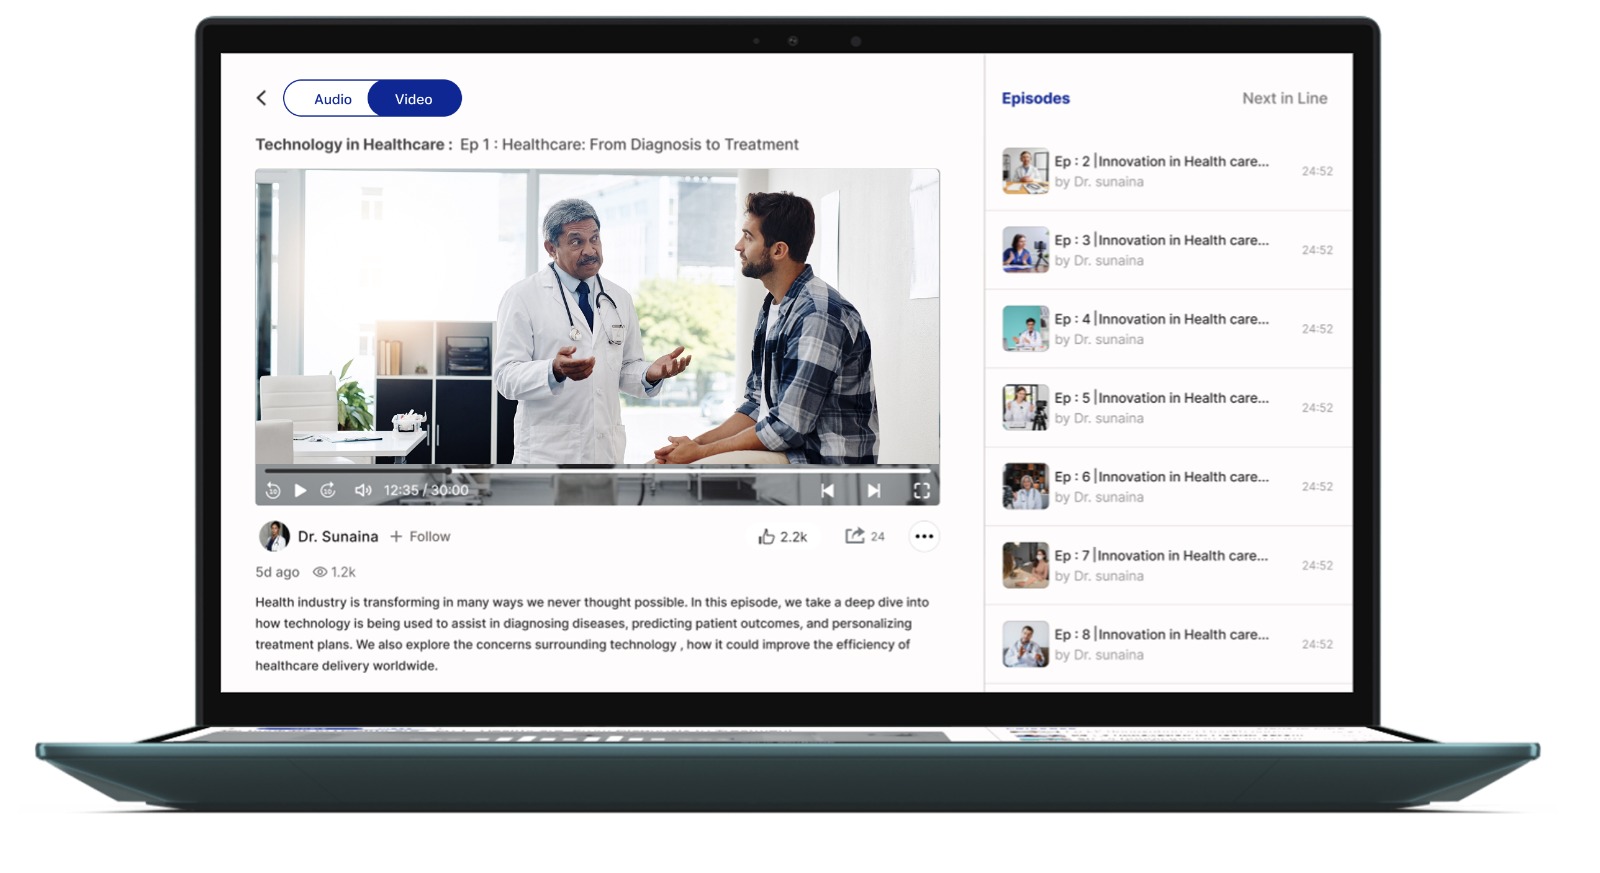Skip forward 10 seconds in the video

point(328,490)
